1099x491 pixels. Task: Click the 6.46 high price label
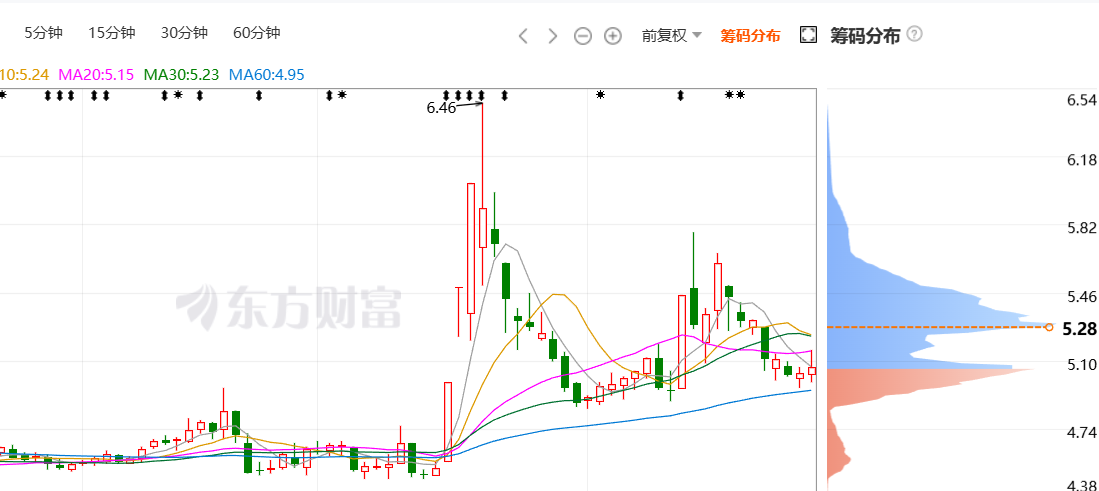pyautogui.click(x=441, y=108)
